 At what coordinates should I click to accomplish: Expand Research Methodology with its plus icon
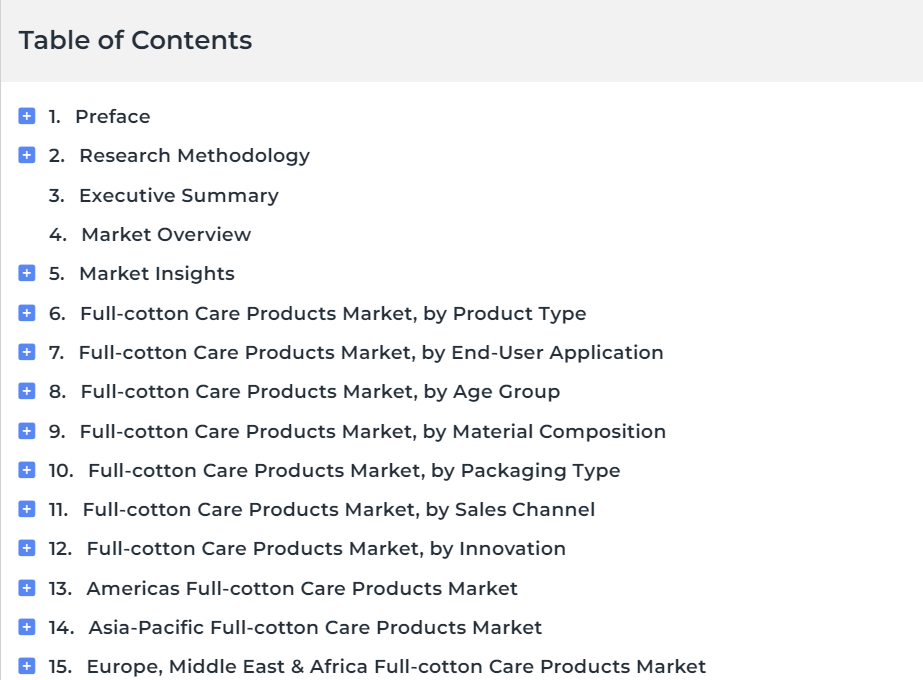tap(26, 155)
